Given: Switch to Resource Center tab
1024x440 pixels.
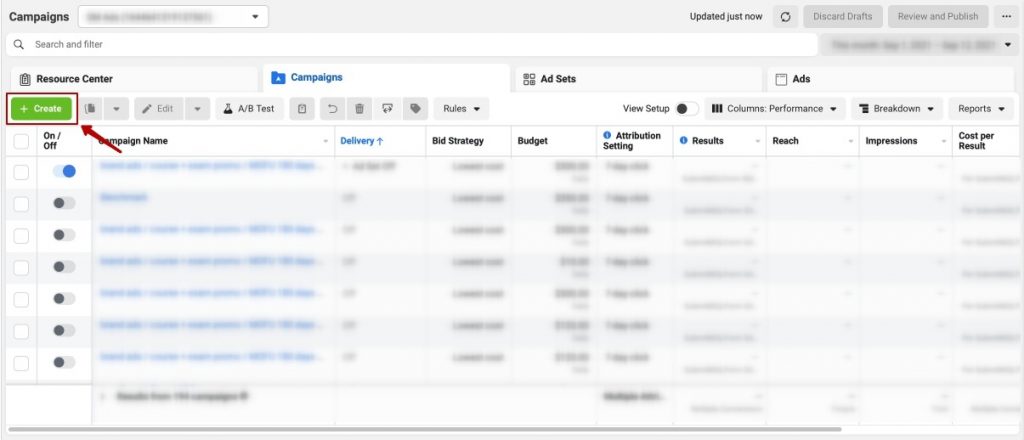Looking at the screenshot, I should 135,79.
